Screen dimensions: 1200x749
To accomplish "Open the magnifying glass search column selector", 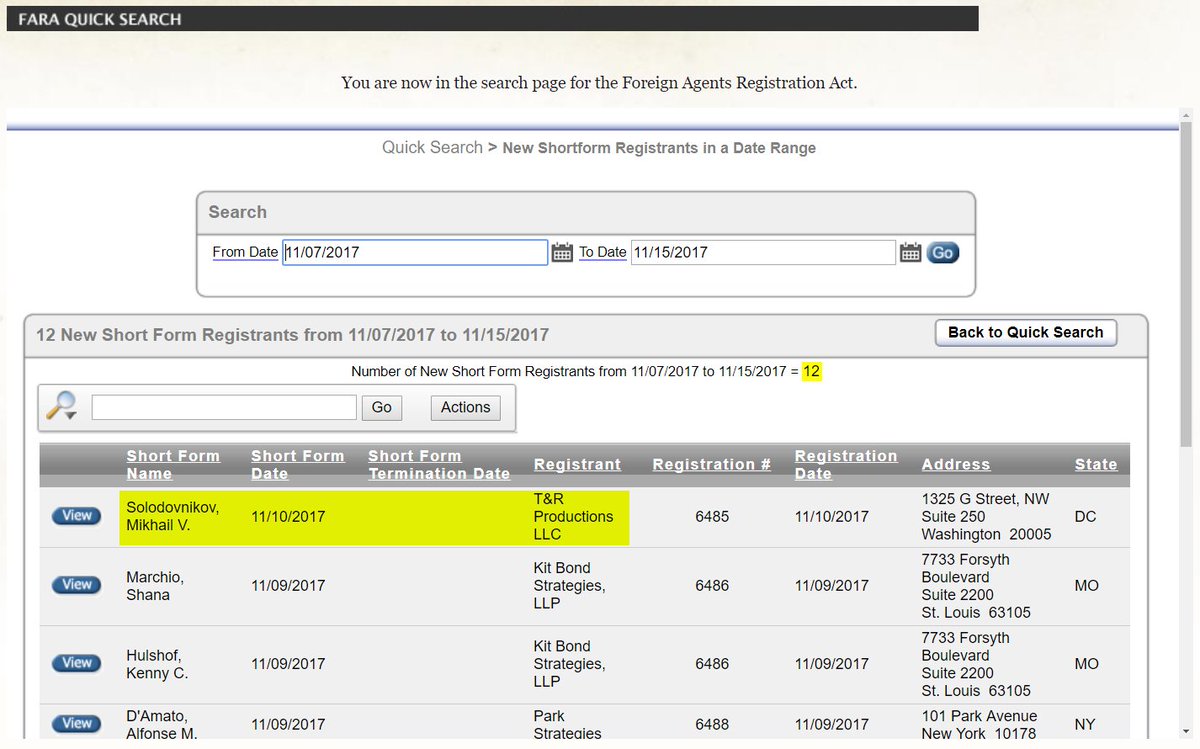I will pos(62,407).
